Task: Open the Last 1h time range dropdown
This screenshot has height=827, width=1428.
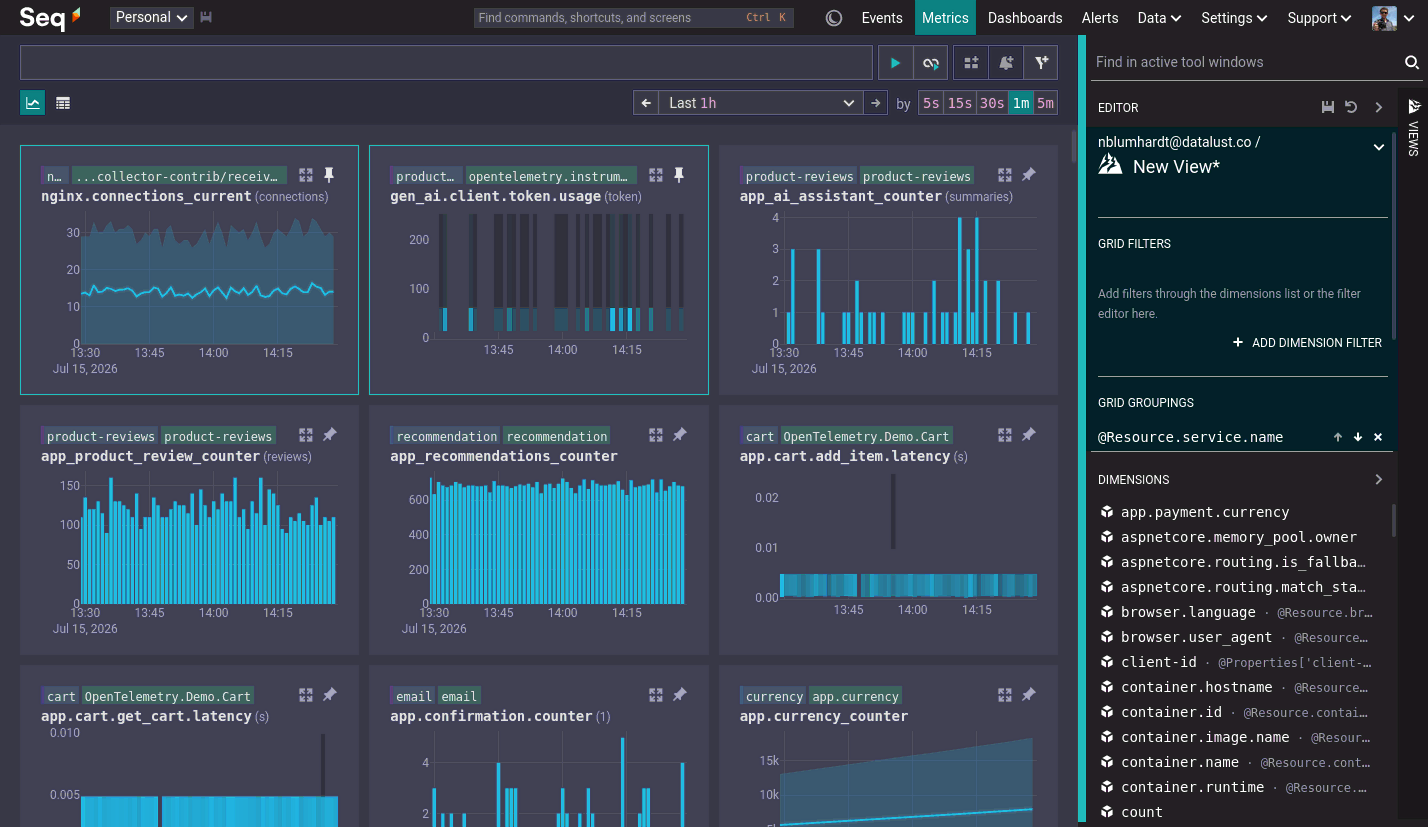Action: (x=761, y=103)
